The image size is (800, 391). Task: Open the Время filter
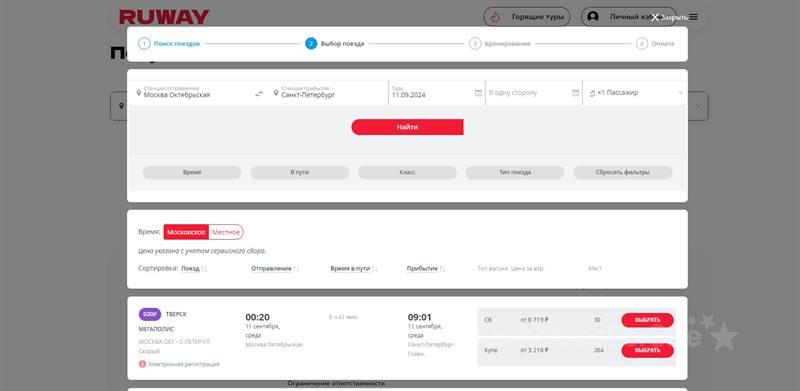pos(192,173)
